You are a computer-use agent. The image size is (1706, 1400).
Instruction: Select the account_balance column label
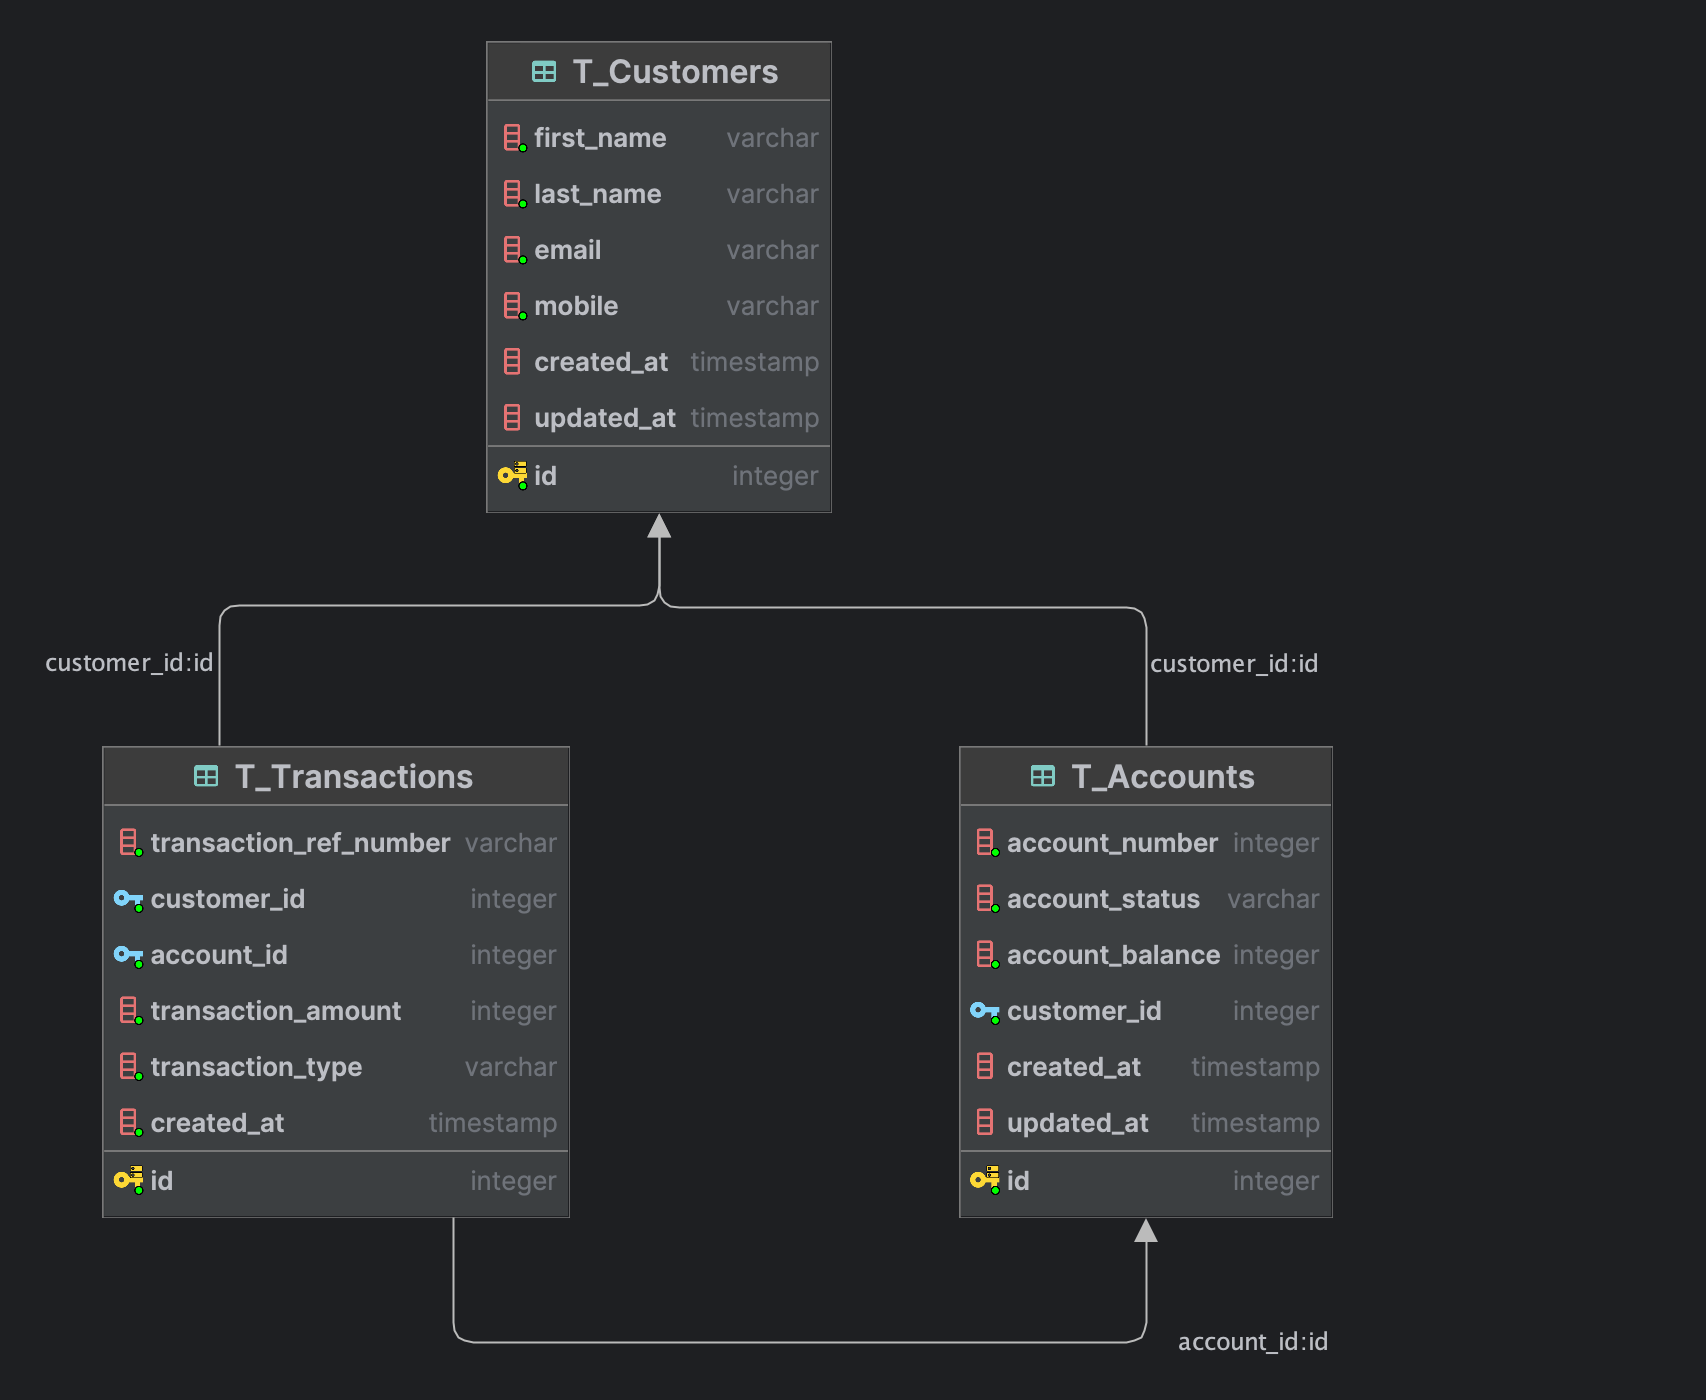click(x=1114, y=955)
